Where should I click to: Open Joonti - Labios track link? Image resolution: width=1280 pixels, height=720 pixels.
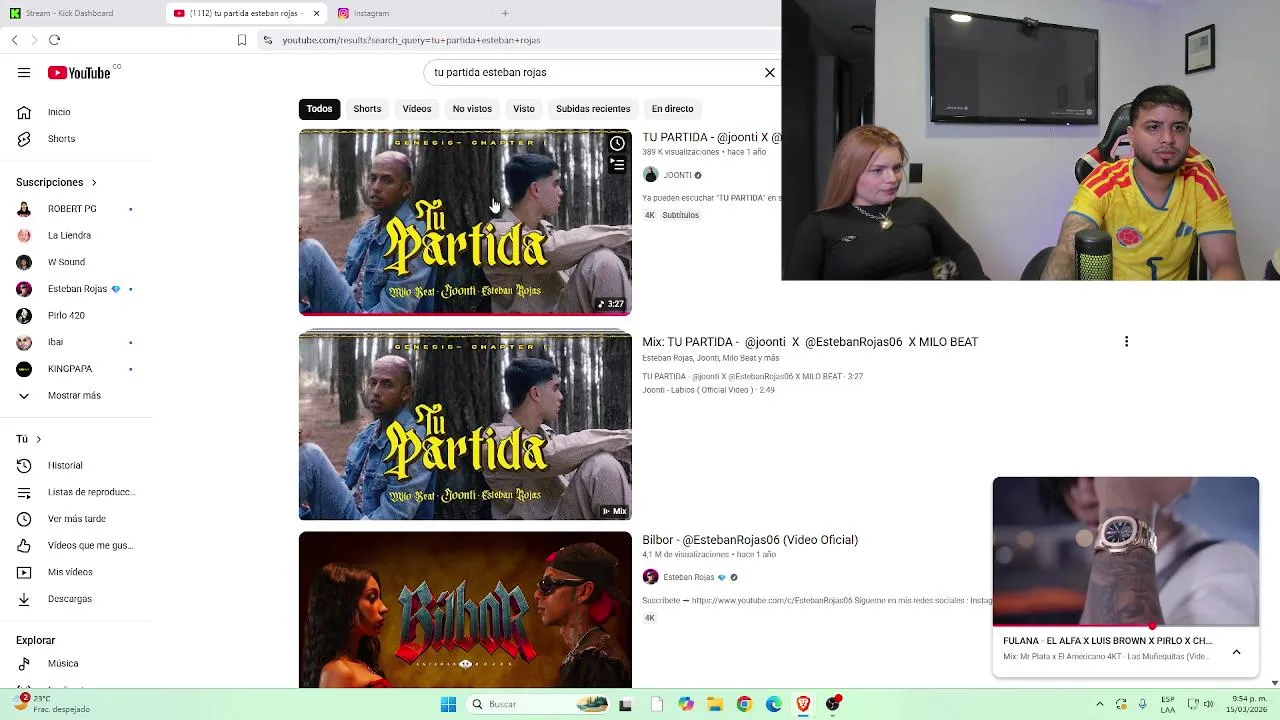(x=708, y=390)
